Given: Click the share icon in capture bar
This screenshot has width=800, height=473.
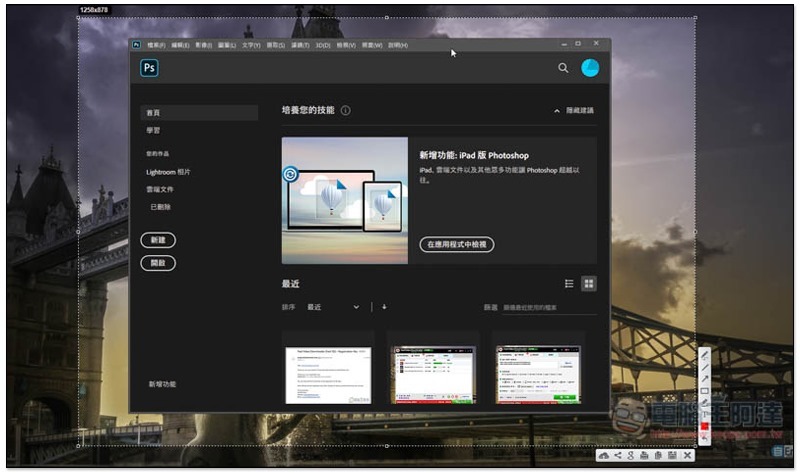Looking at the screenshot, I should click(x=617, y=456).
